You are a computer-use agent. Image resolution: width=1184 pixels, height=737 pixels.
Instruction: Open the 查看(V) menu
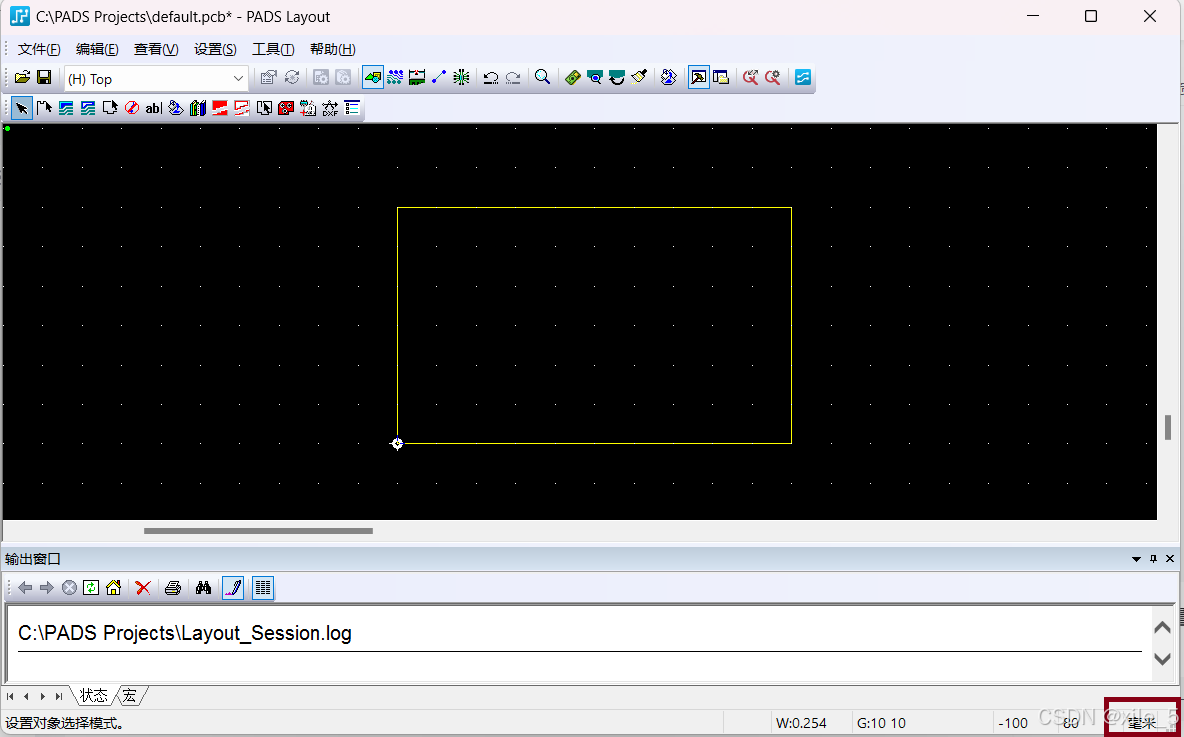[x=156, y=49]
